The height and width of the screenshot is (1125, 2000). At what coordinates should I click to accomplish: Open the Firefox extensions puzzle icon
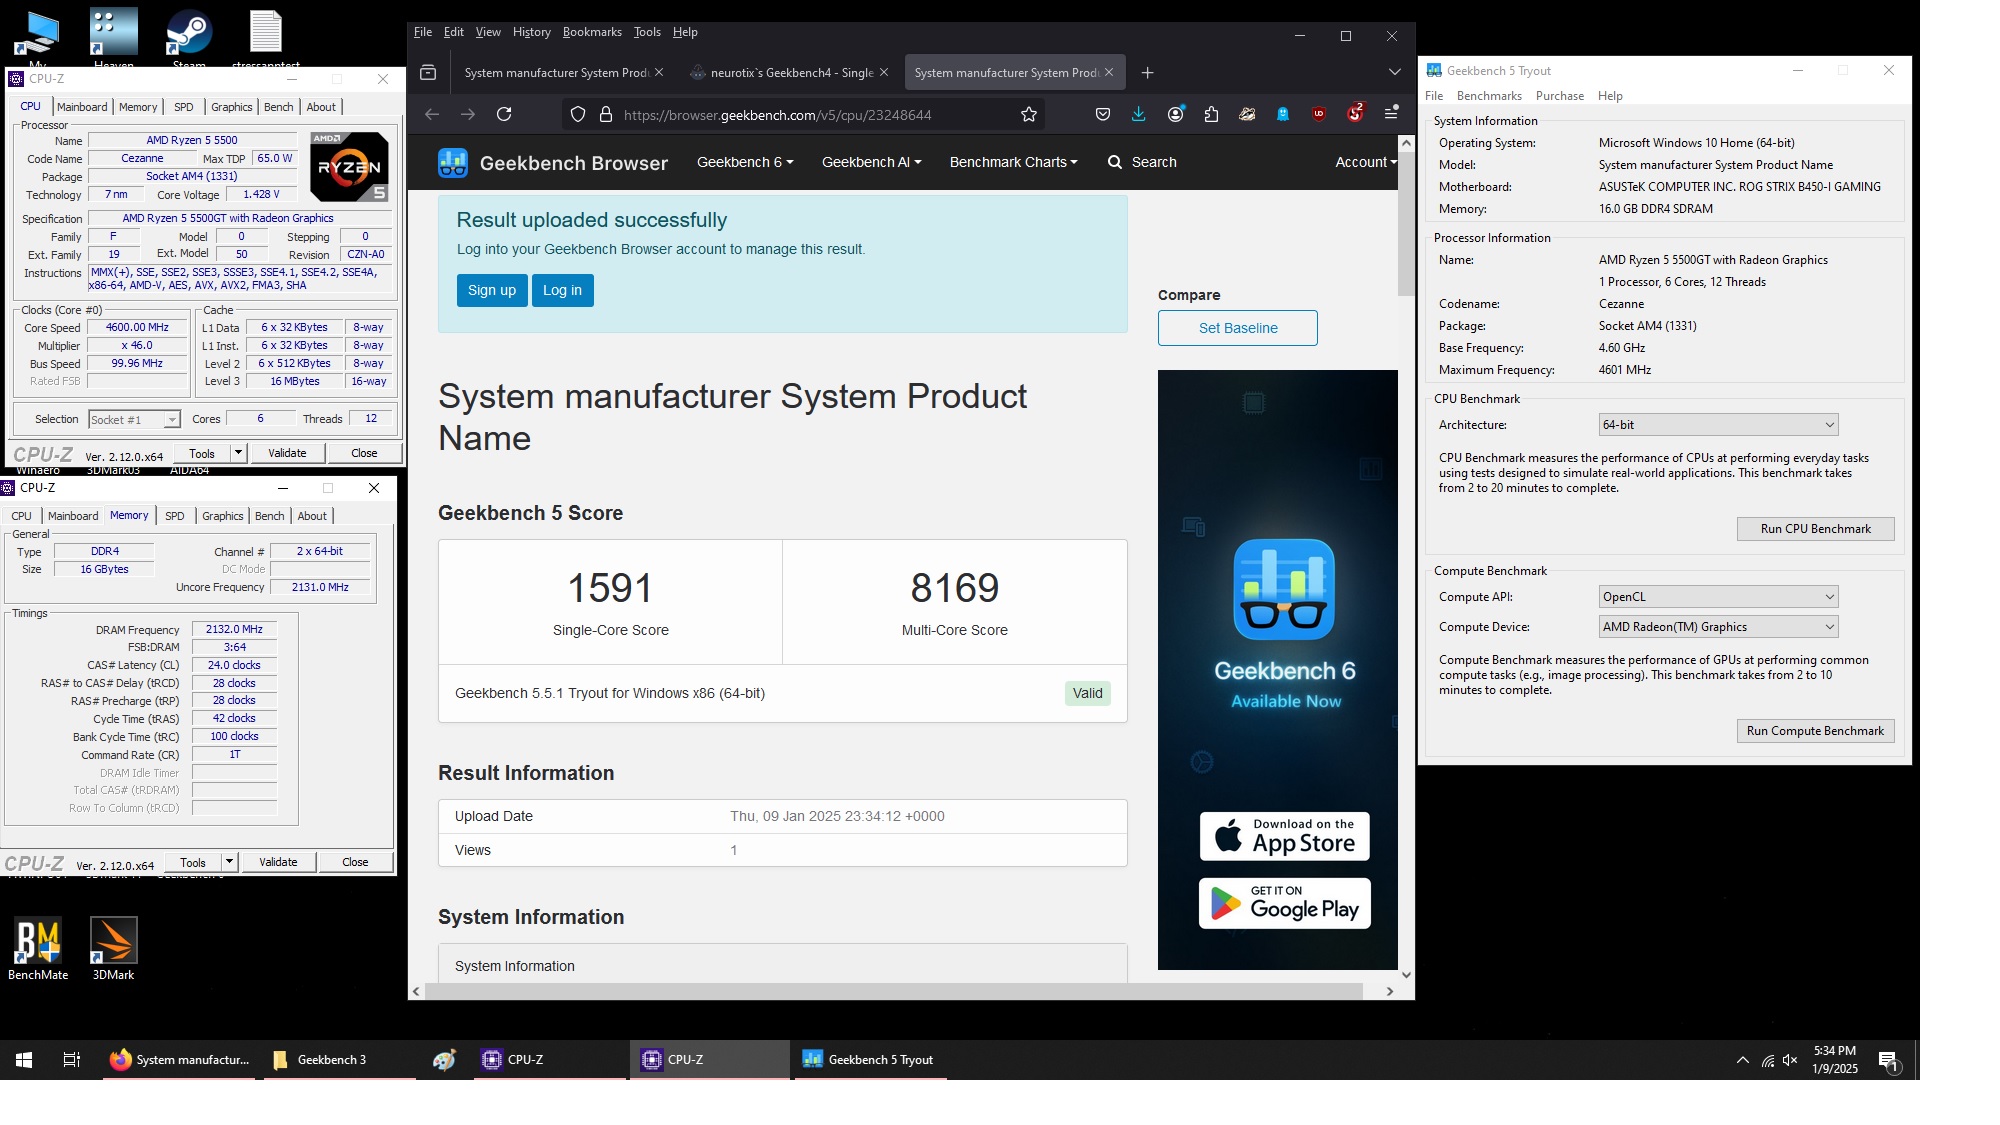[1211, 115]
